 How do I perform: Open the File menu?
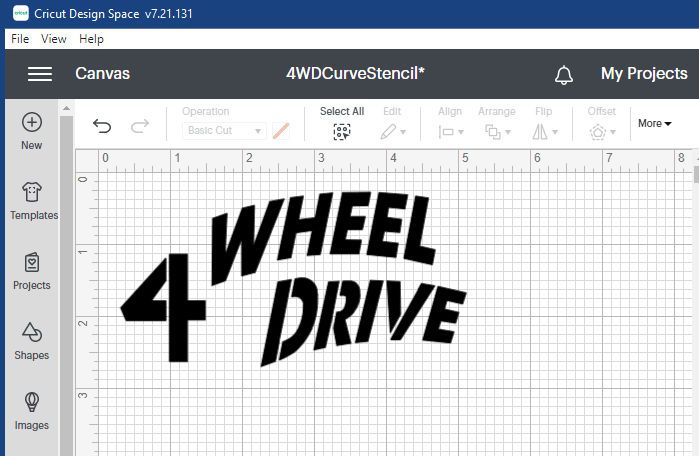coord(20,39)
